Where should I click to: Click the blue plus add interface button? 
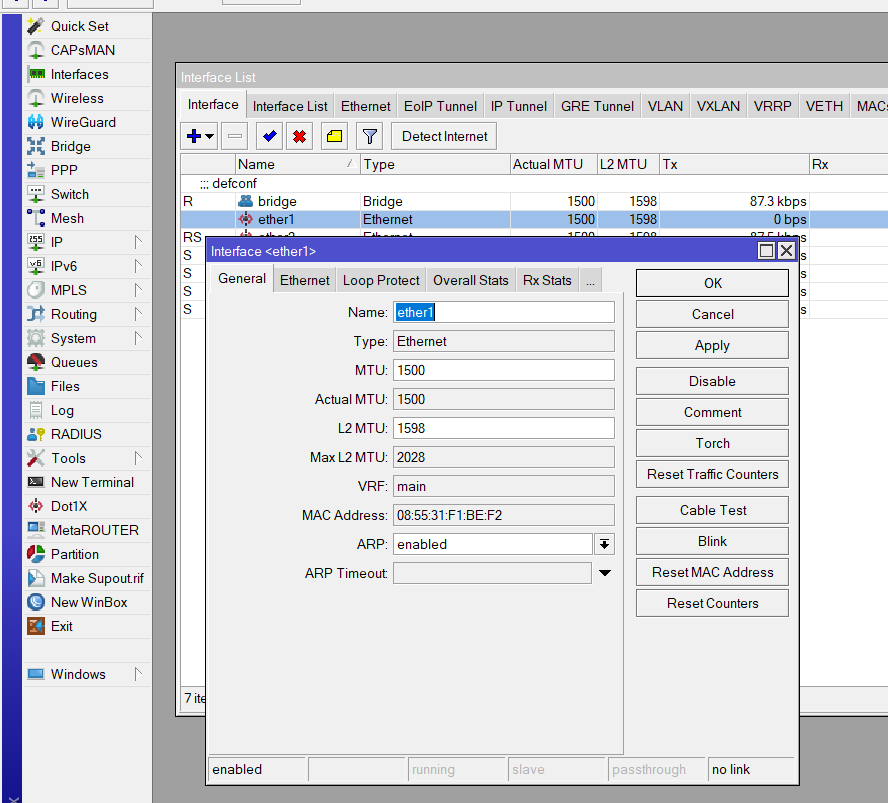click(x=195, y=136)
